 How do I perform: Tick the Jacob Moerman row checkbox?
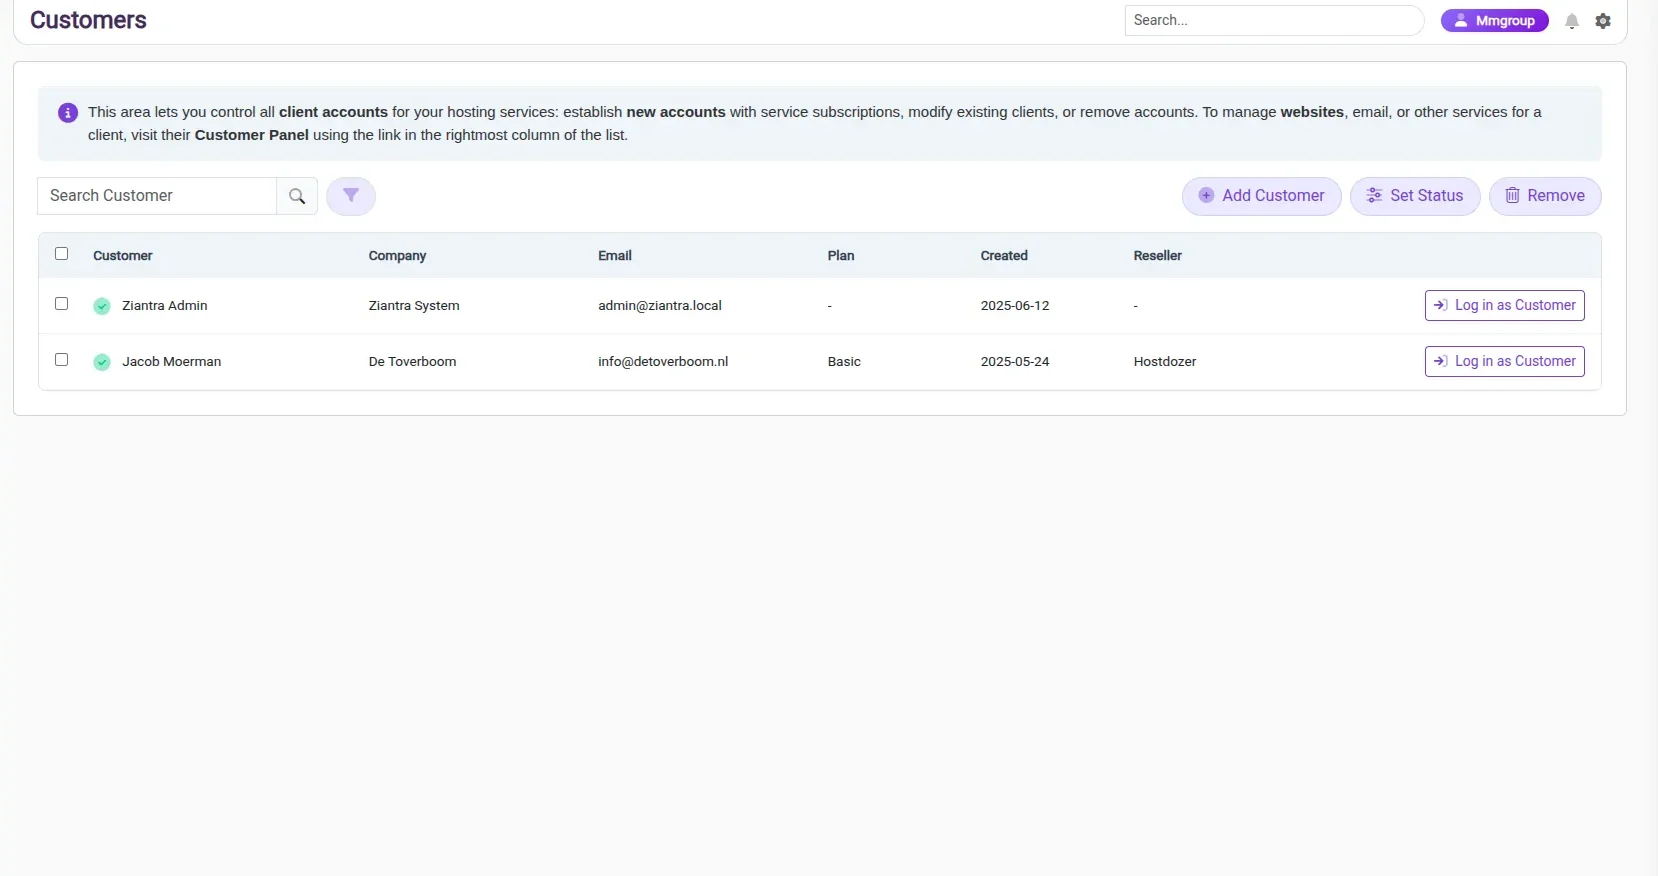[61, 360]
